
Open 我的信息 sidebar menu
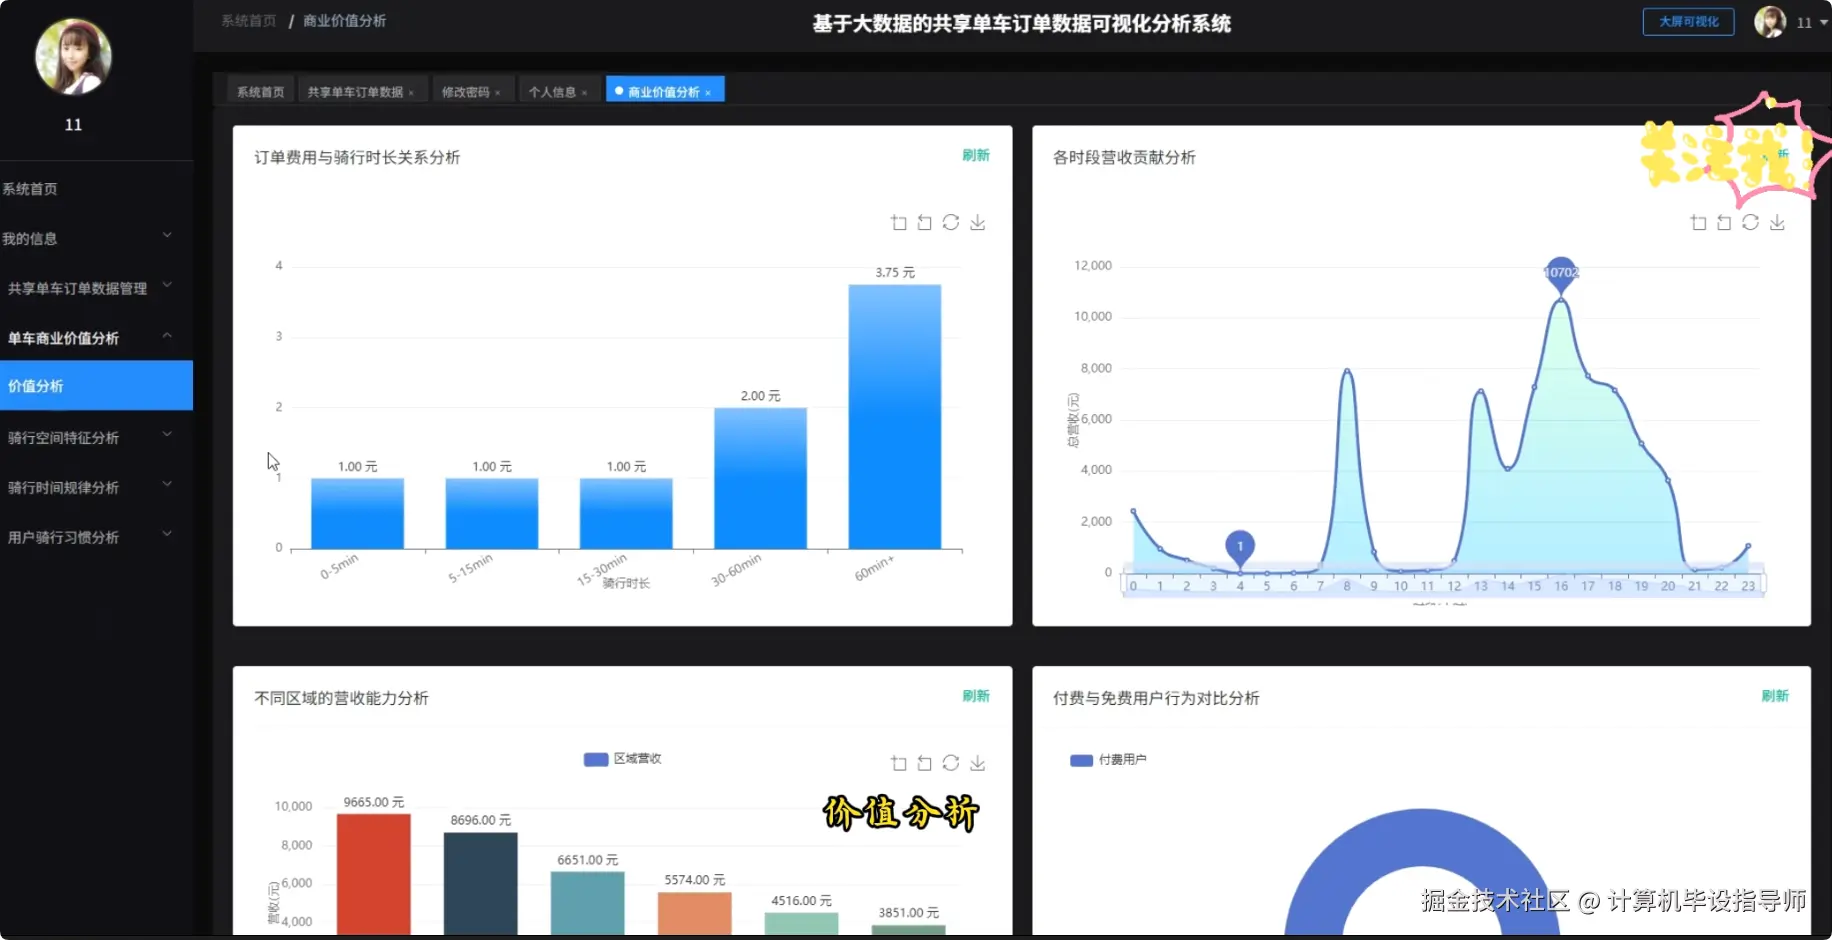tap(96, 238)
